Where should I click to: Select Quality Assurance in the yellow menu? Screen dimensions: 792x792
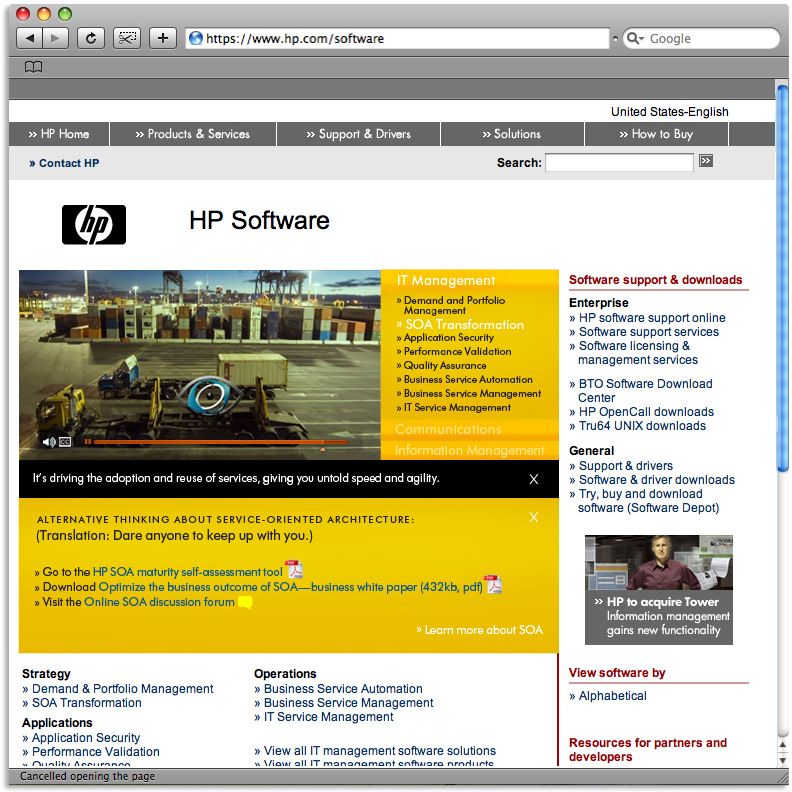tap(441, 365)
